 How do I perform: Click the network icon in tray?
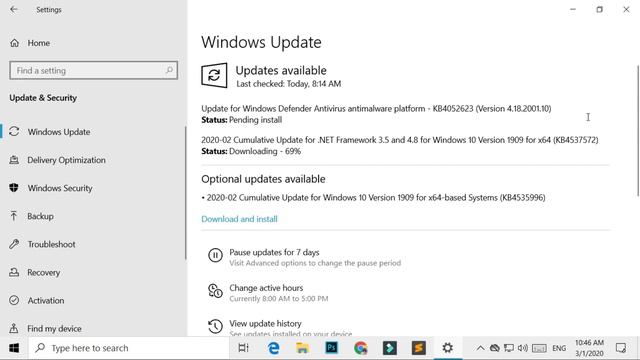[x=509, y=348]
